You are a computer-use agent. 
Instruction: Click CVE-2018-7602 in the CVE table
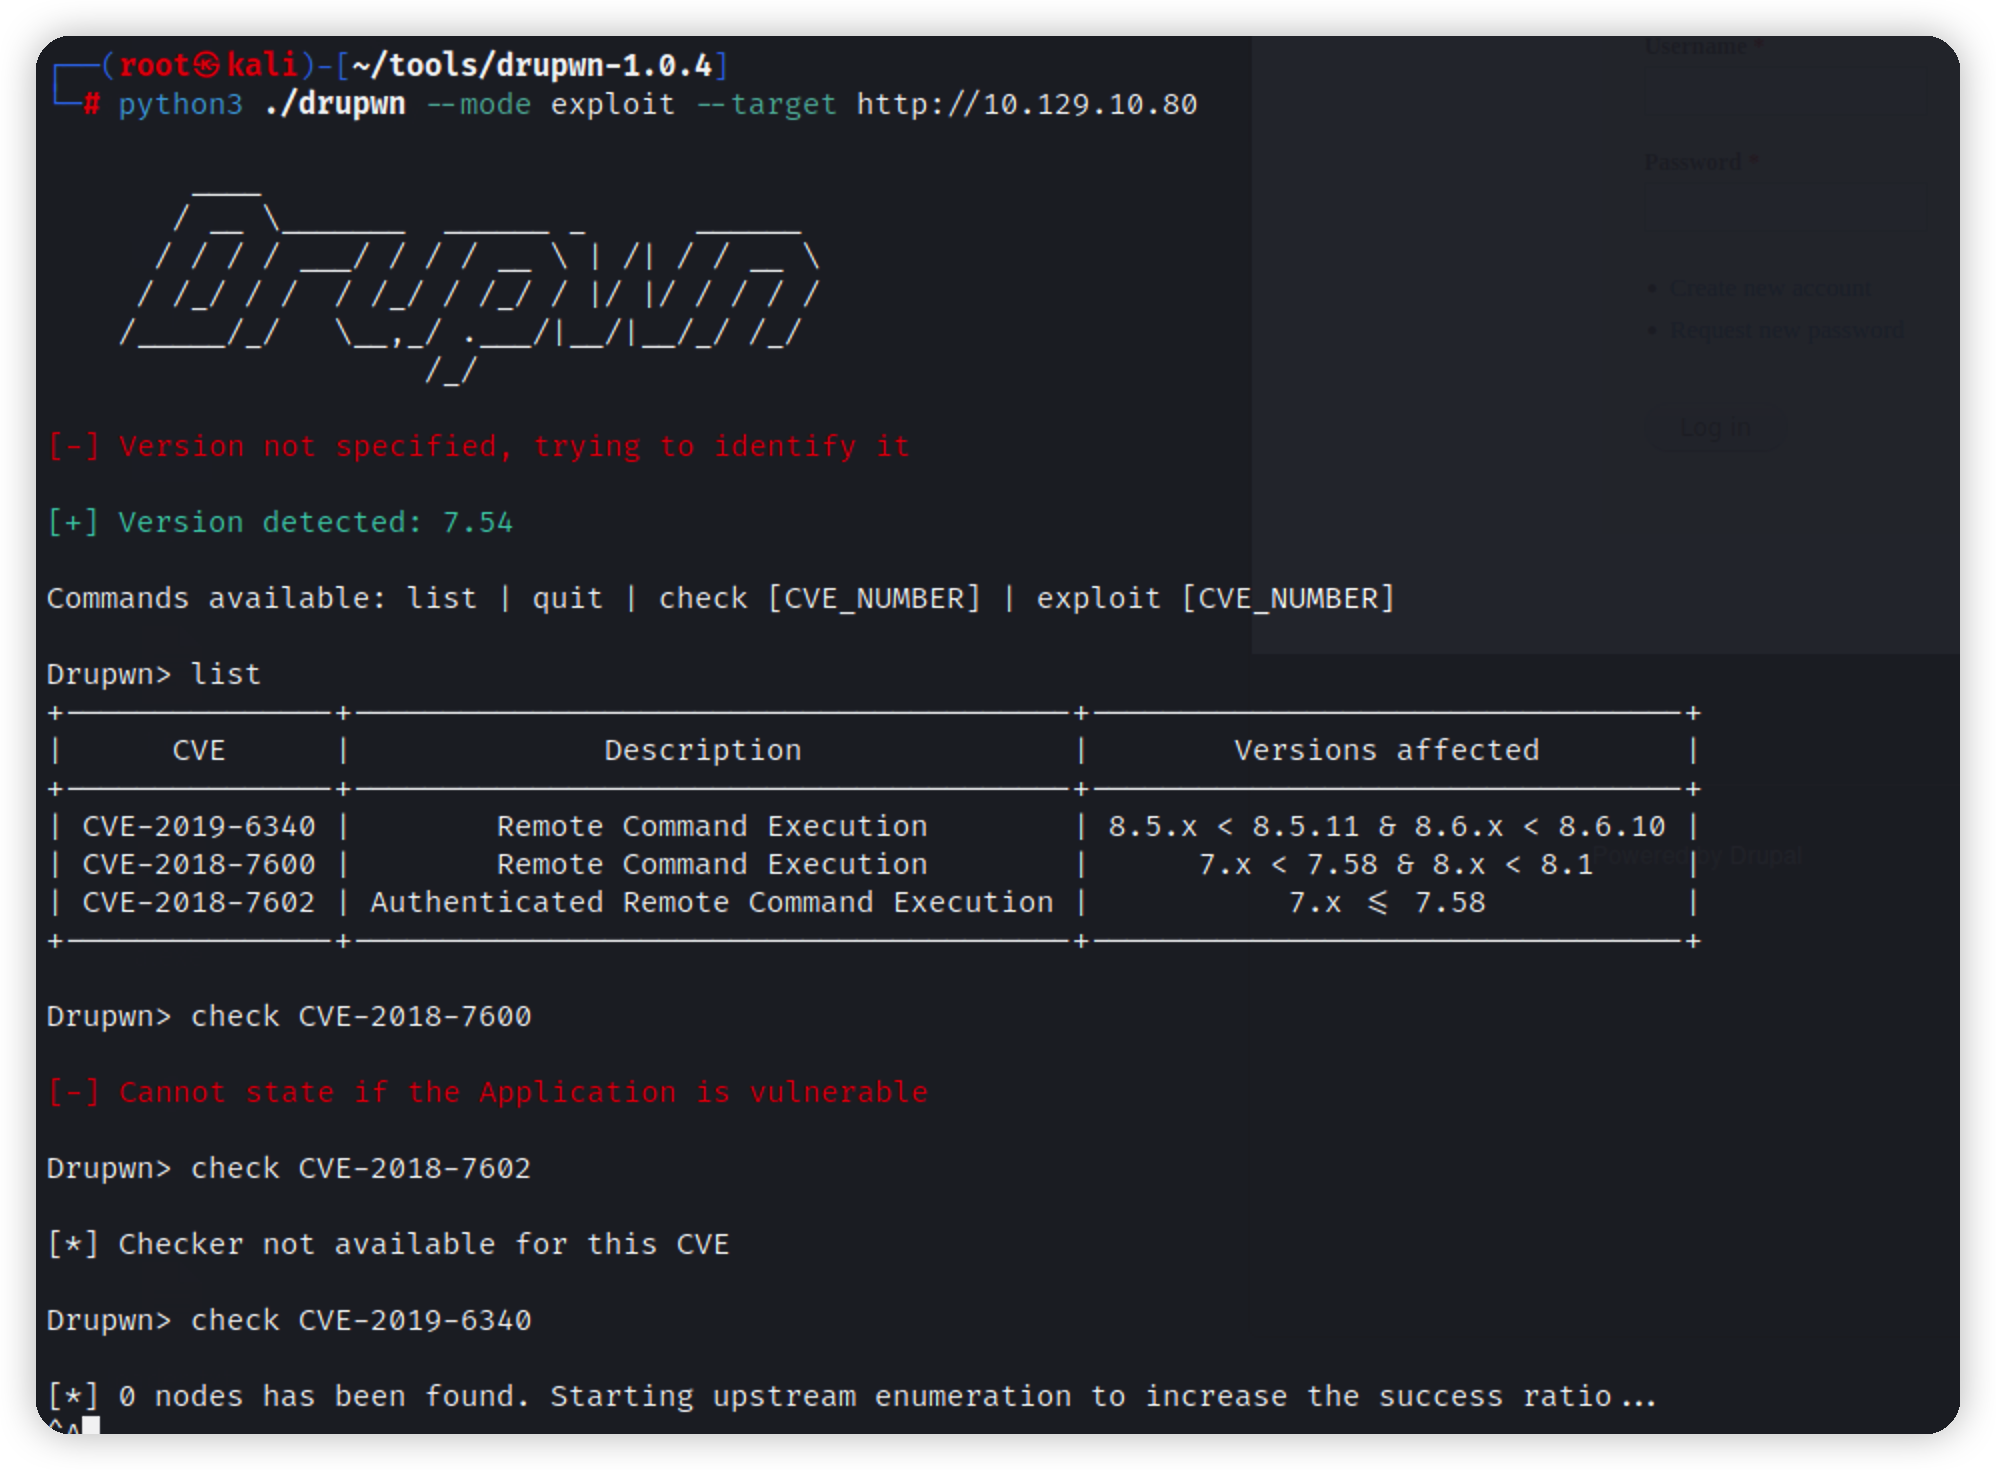pos(199,902)
